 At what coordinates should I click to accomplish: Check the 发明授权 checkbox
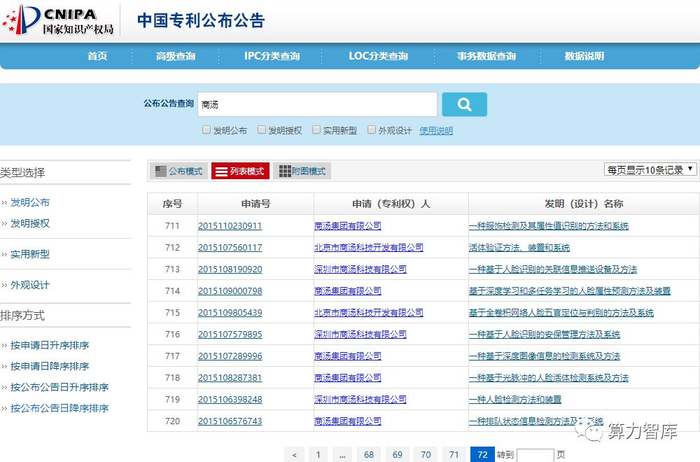click(x=261, y=131)
